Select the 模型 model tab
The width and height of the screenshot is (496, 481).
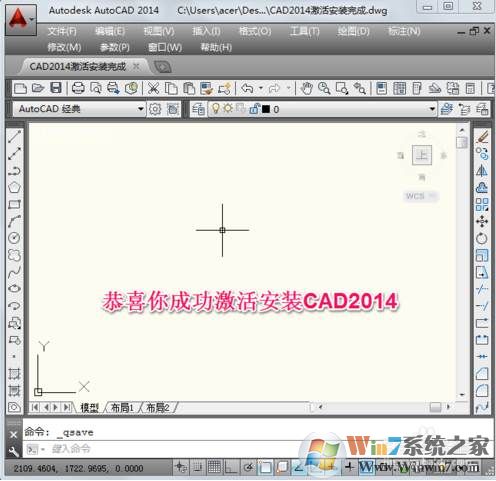tap(89, 408)
